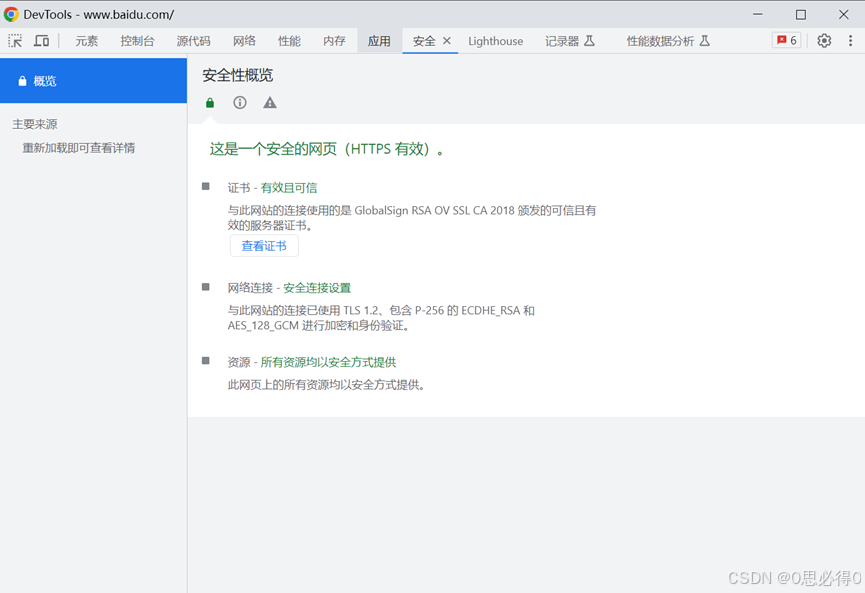Activate the inspect element picker icon
The width and height of the screenshot is (865, 593).
(x=15, y=41)
